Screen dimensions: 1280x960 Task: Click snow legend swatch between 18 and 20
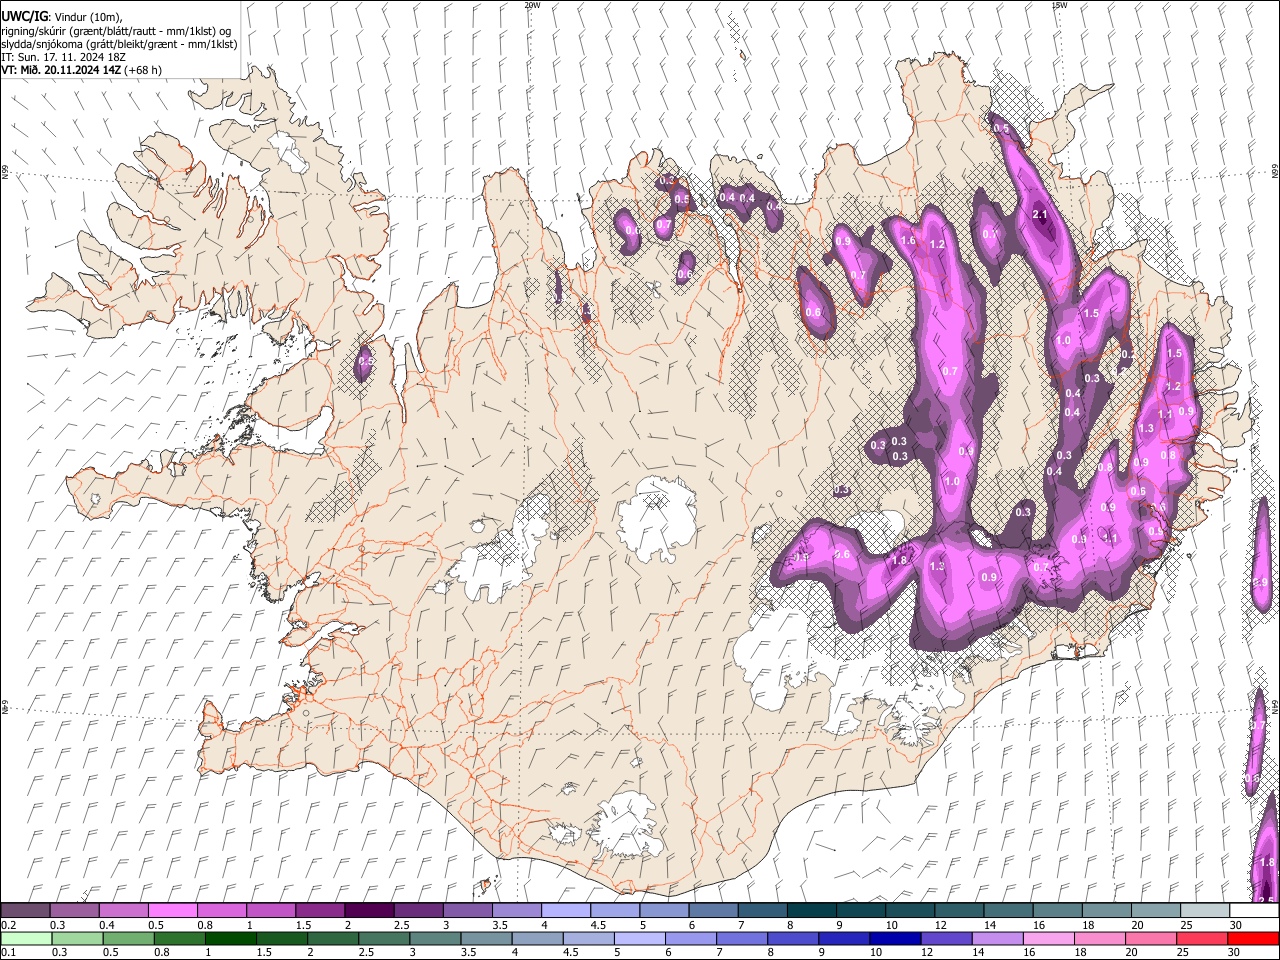1106,910
